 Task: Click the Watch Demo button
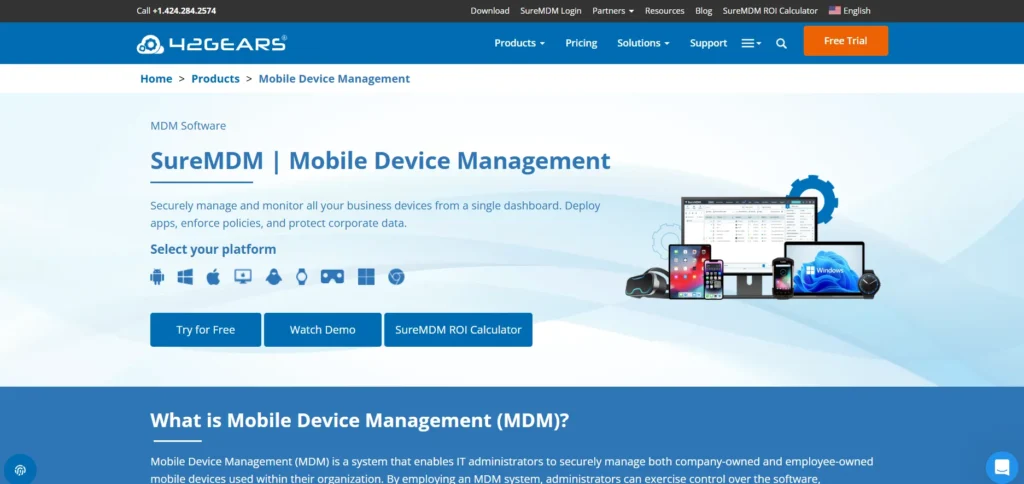pos(323,330)
